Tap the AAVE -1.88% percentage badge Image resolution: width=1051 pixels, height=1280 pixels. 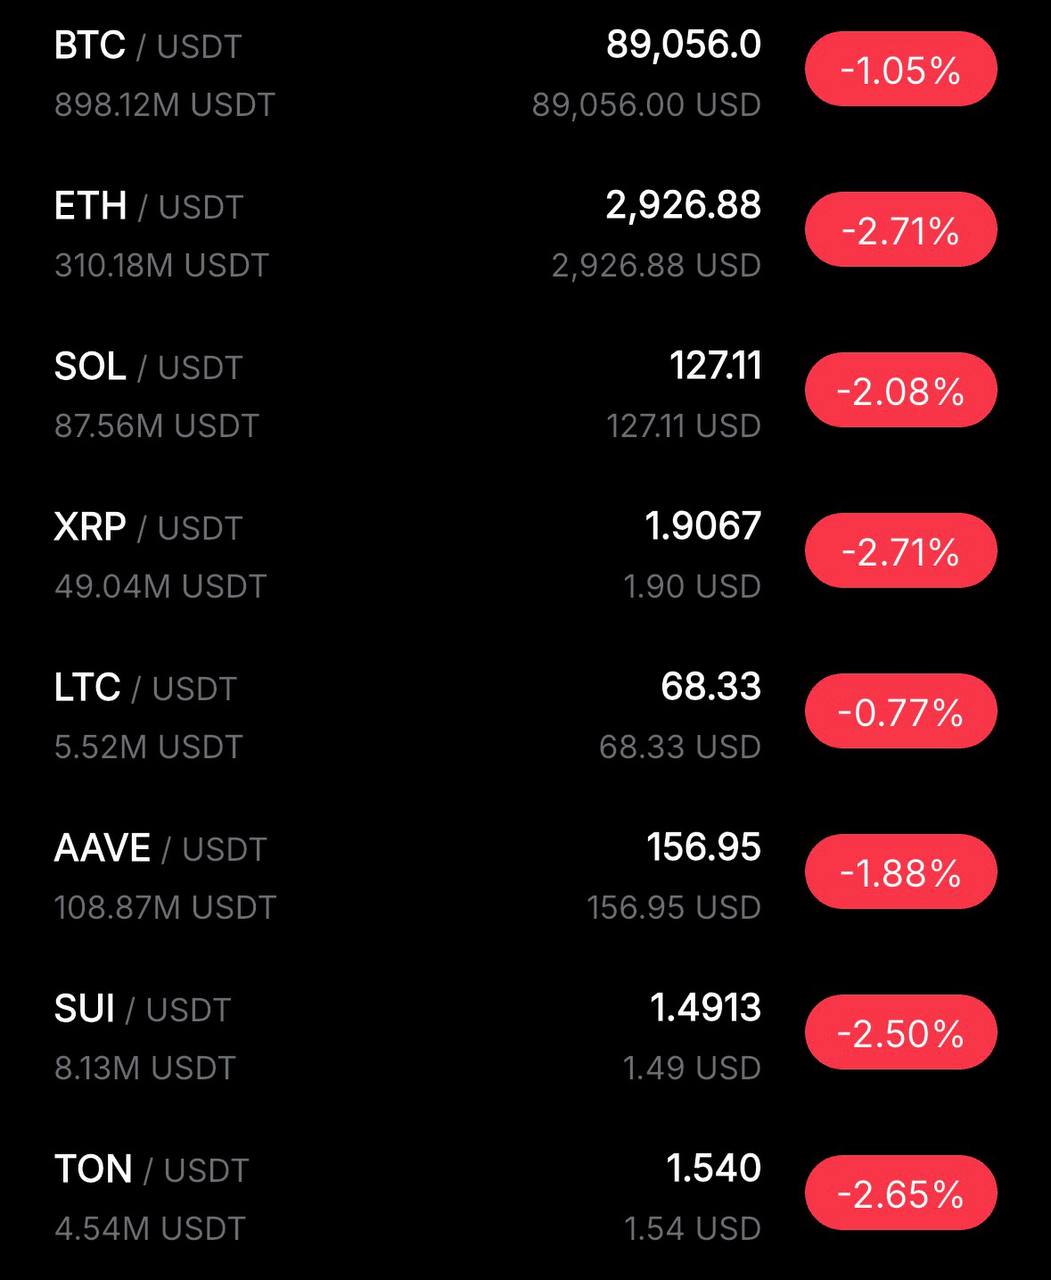click(900, 873)
